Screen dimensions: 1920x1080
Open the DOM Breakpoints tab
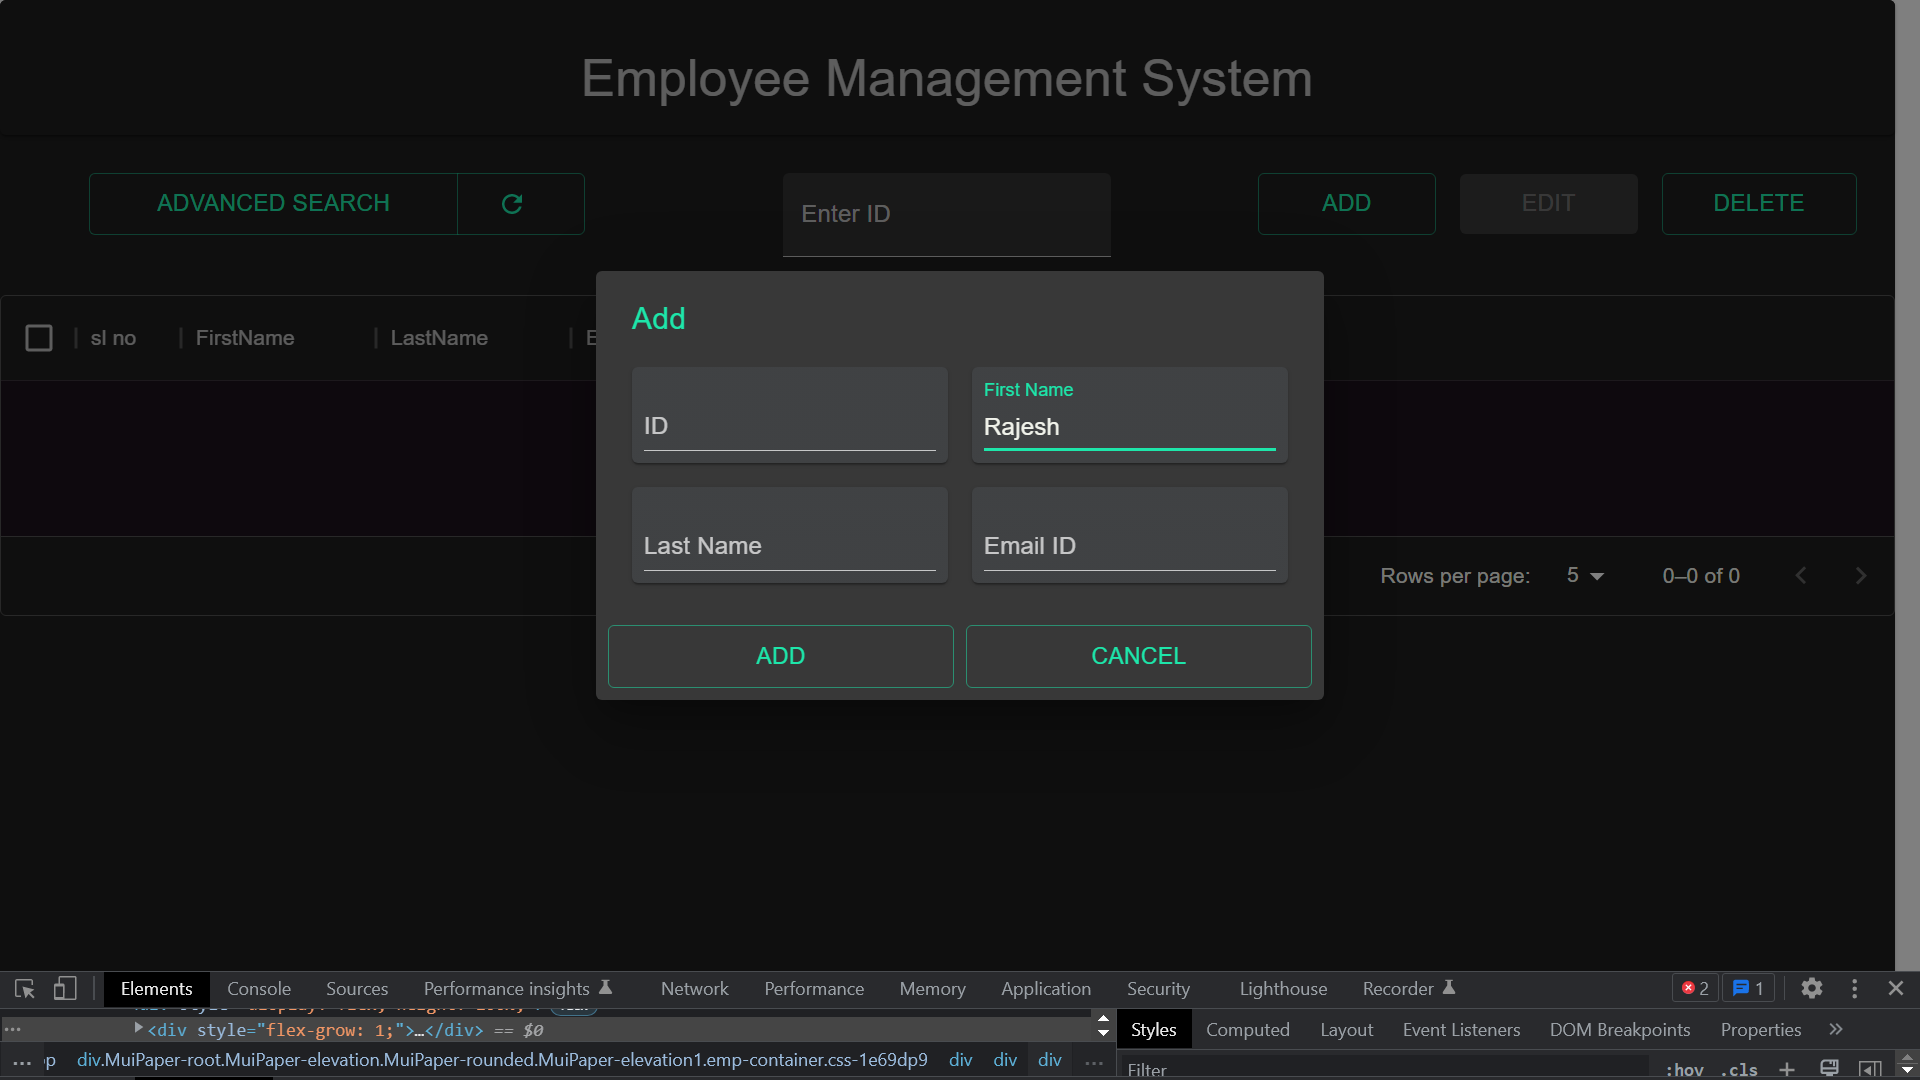[1620, 1030]
